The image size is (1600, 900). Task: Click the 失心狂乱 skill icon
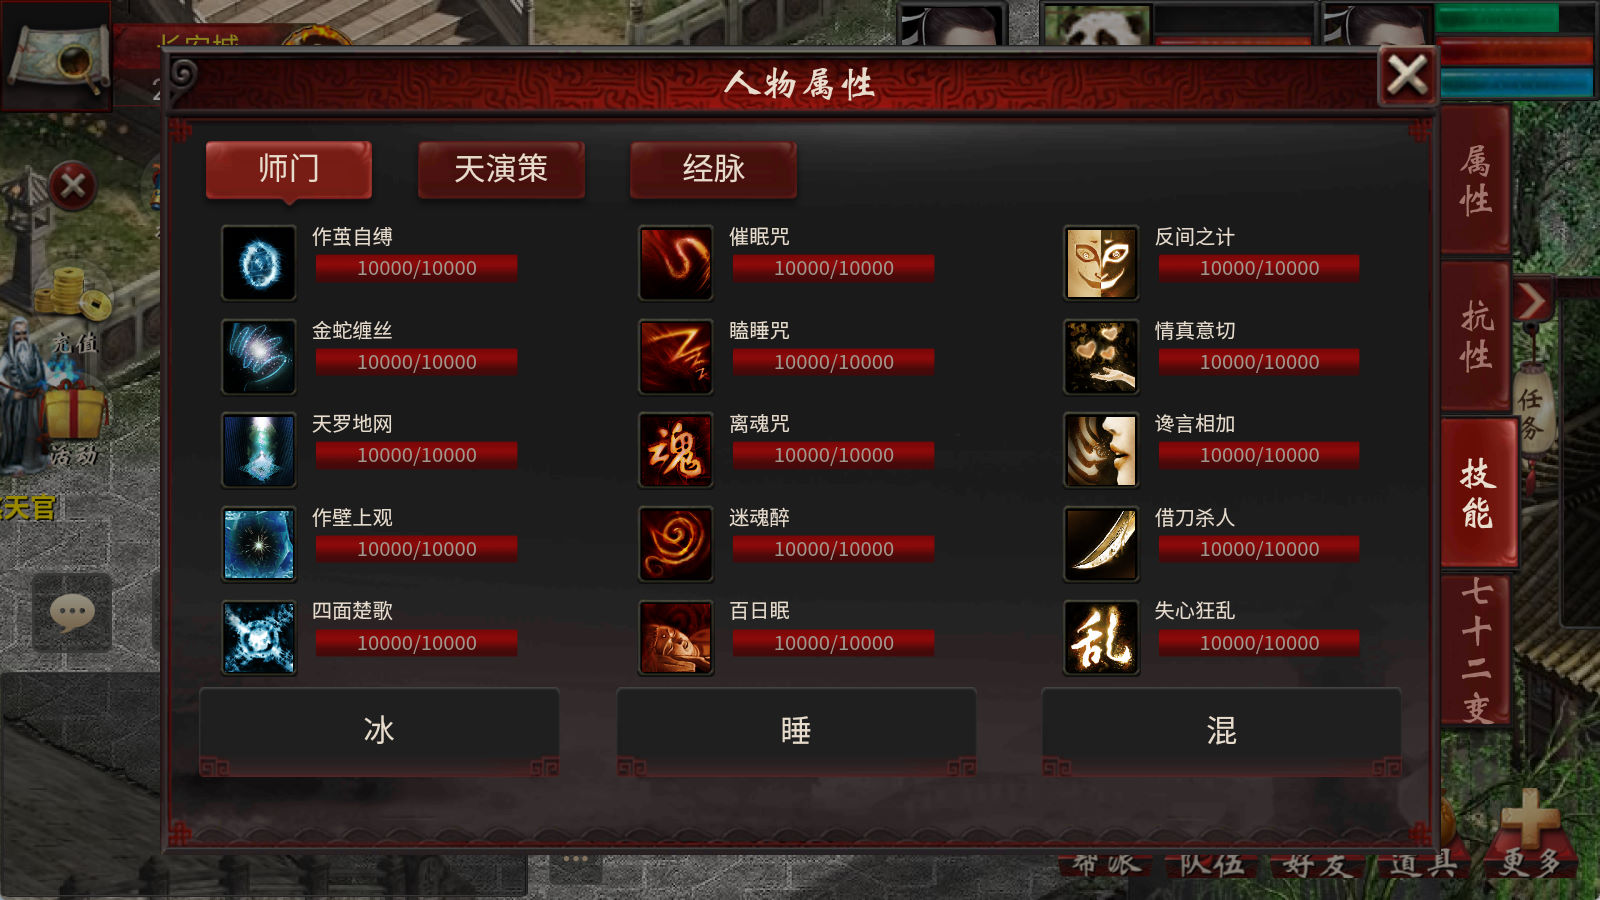(1101, 638)
